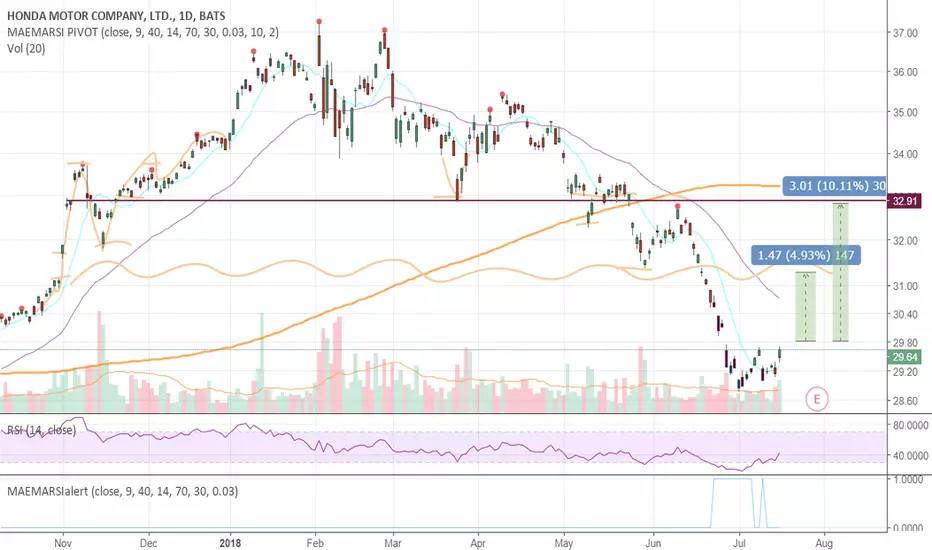Click the red pivot dot at February peak
The image size is (932, 550).
(319, 21)
